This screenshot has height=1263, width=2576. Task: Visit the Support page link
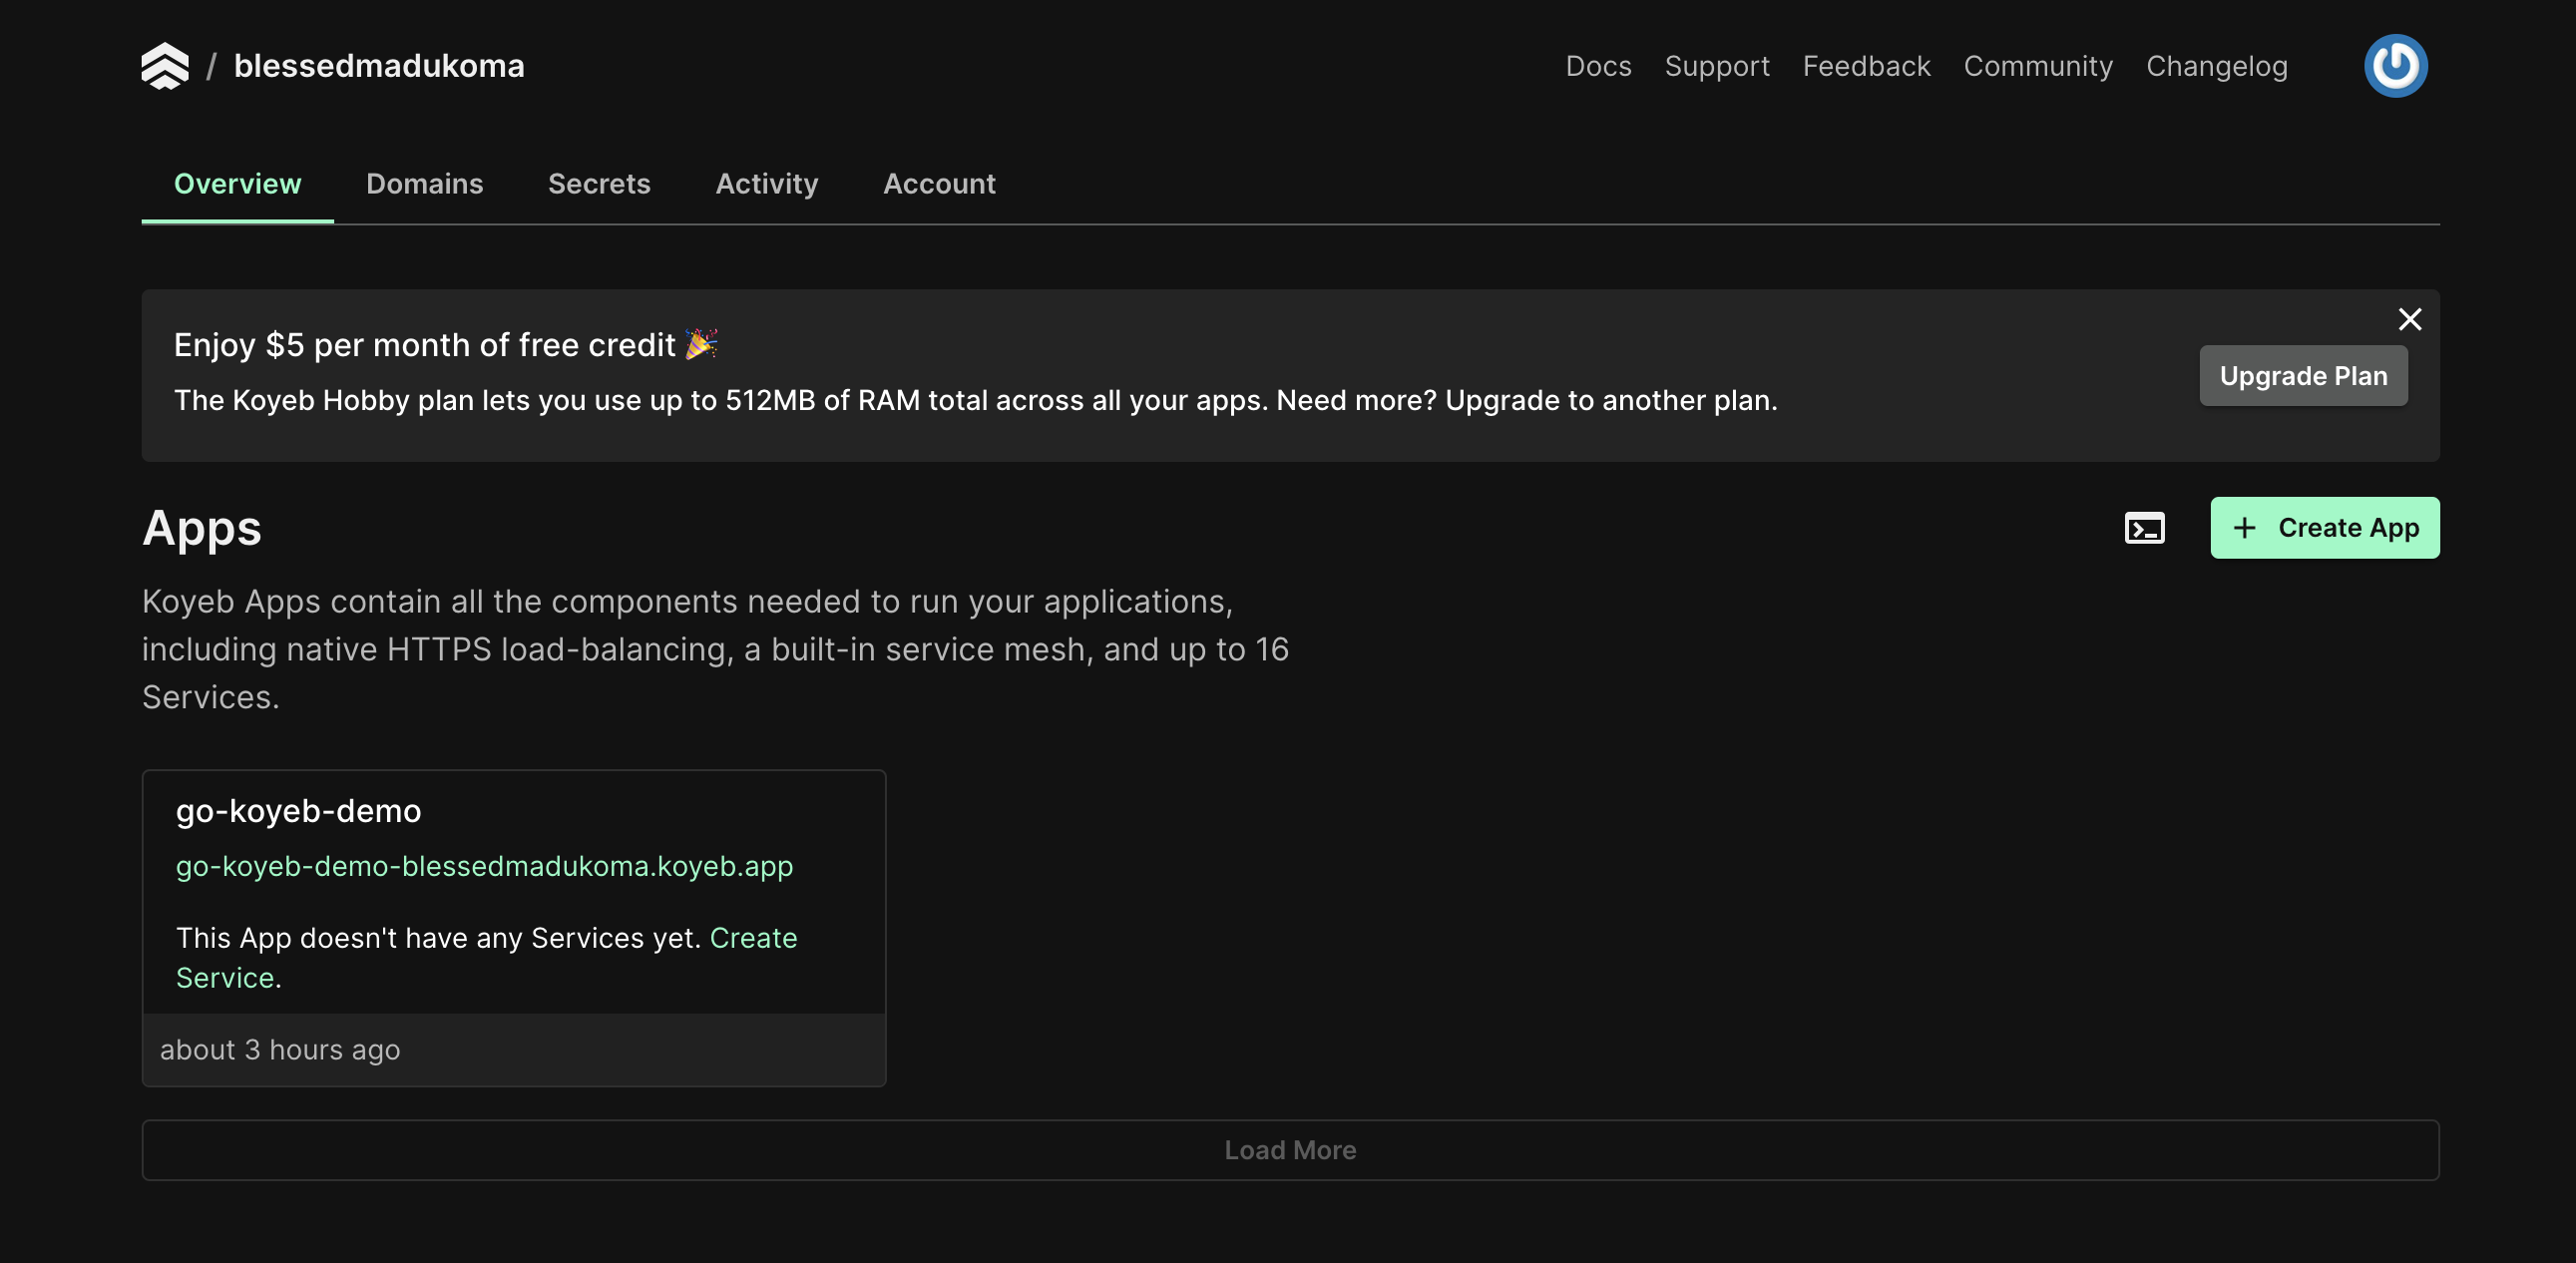pos(1717,66)
